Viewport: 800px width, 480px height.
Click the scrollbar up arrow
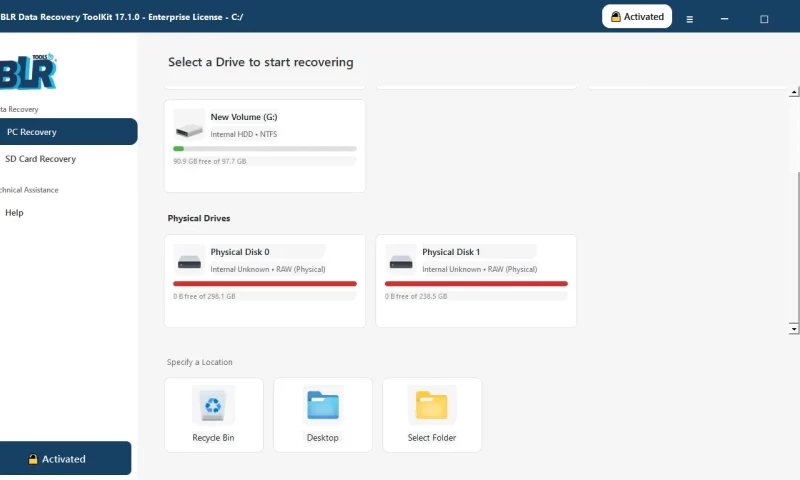click(x=794, y=92)
